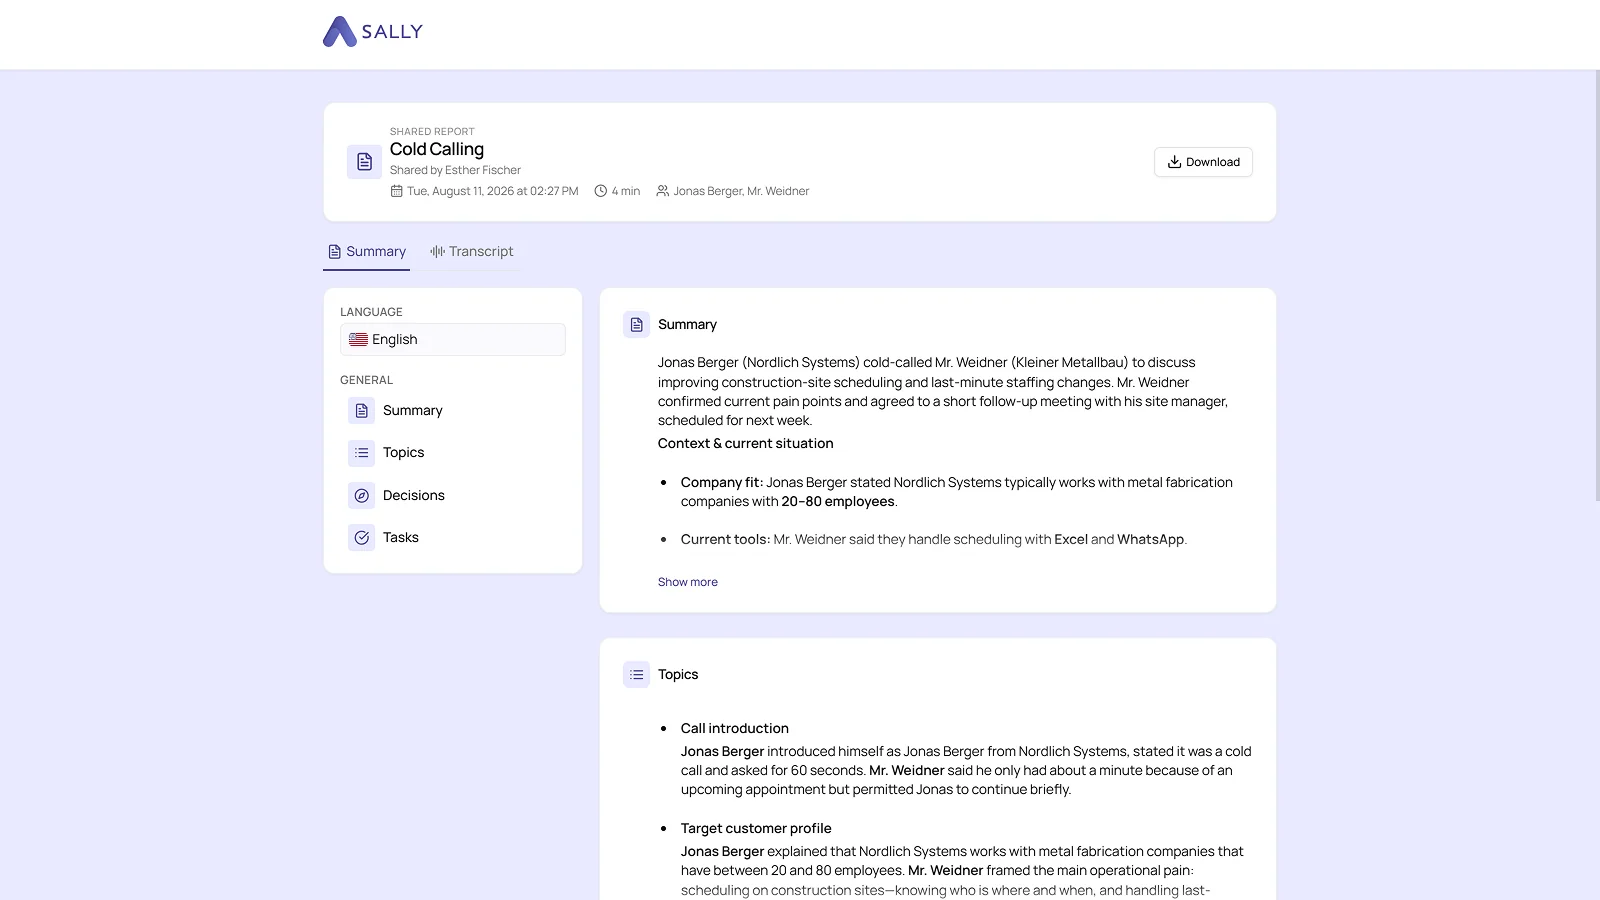Click the Summary icon in General sidebar
The height and width of the screenshot is (900, 1600).
click(361, 411)
